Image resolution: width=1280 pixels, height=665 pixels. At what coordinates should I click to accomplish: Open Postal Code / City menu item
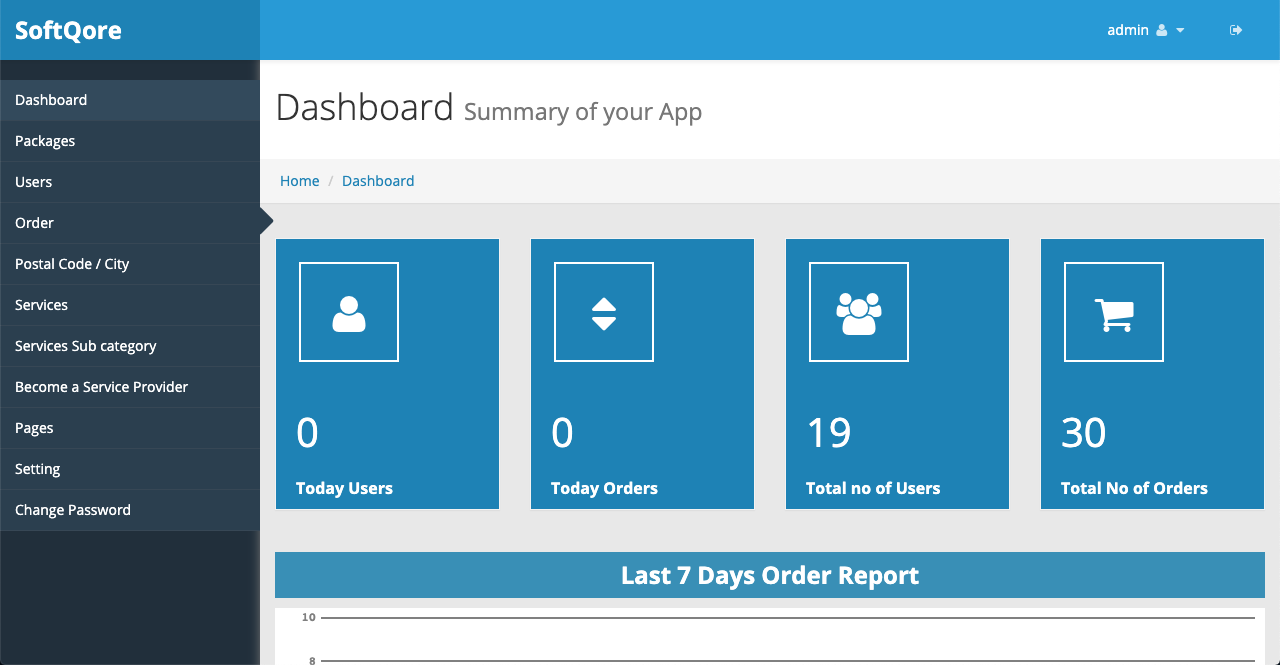point(130,264)
